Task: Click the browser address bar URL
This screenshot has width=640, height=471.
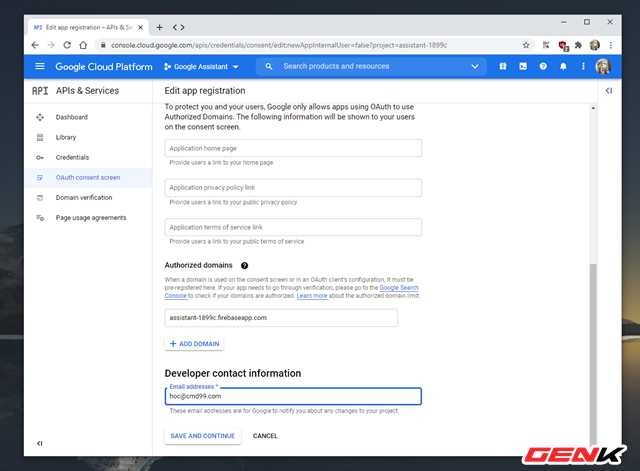Action: [279, 45]
